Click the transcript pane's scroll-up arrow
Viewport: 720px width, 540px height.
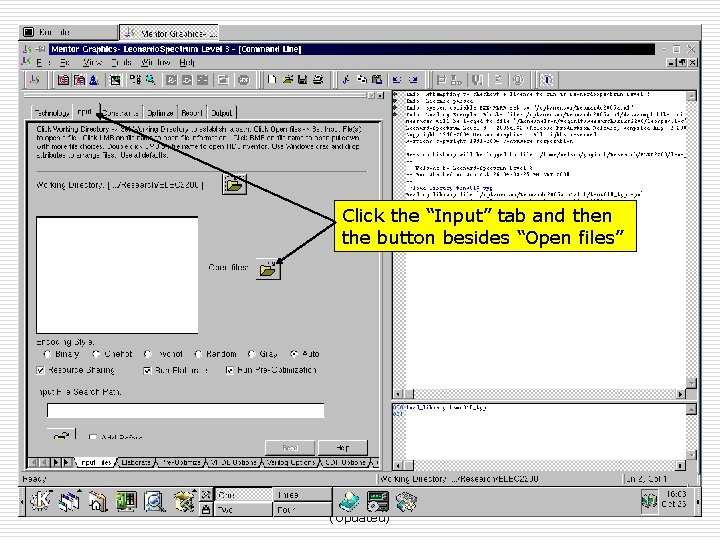[x=691, y=96]
